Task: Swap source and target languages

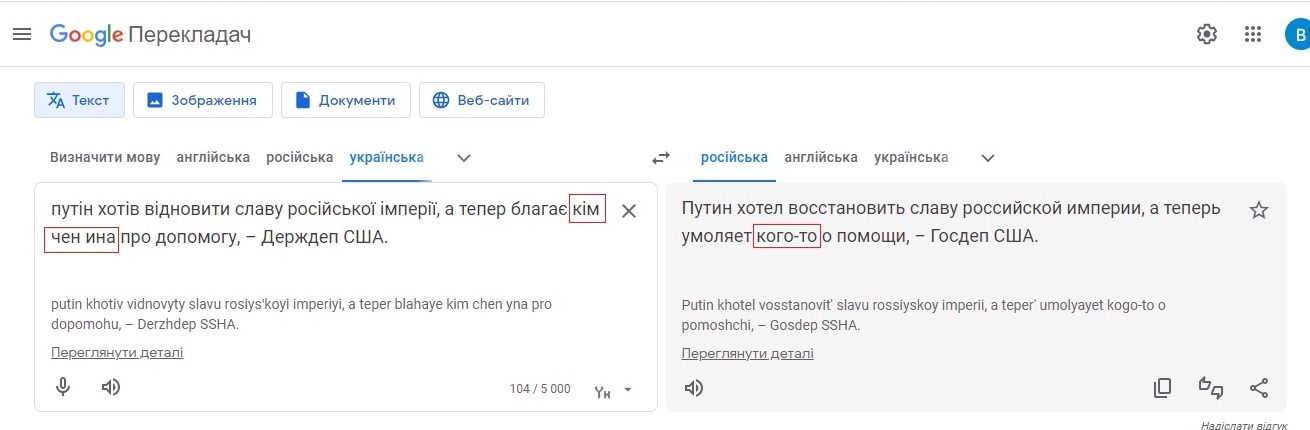Action: coord(660,158)
